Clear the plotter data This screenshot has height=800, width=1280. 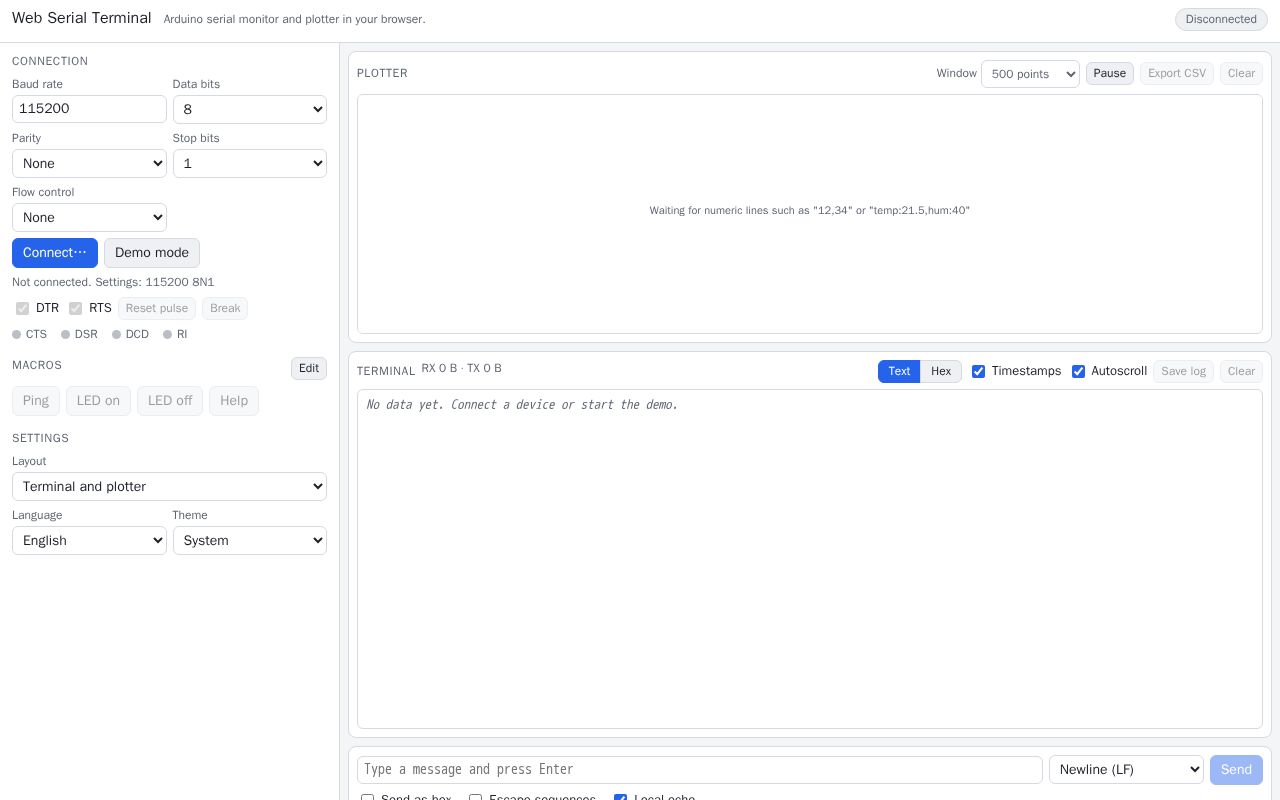coord(1241,73)
